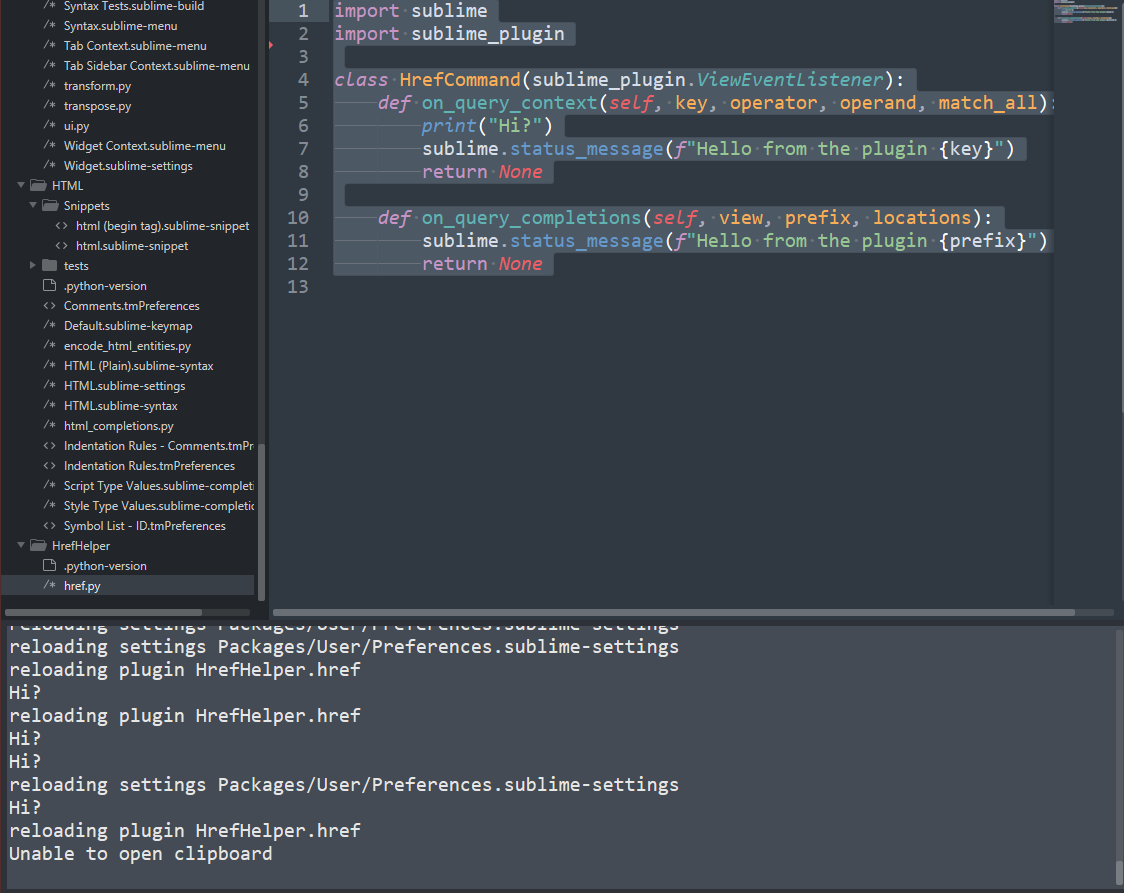Expand the tests folder arrow

pyautogui.click(x=32, y=265)
